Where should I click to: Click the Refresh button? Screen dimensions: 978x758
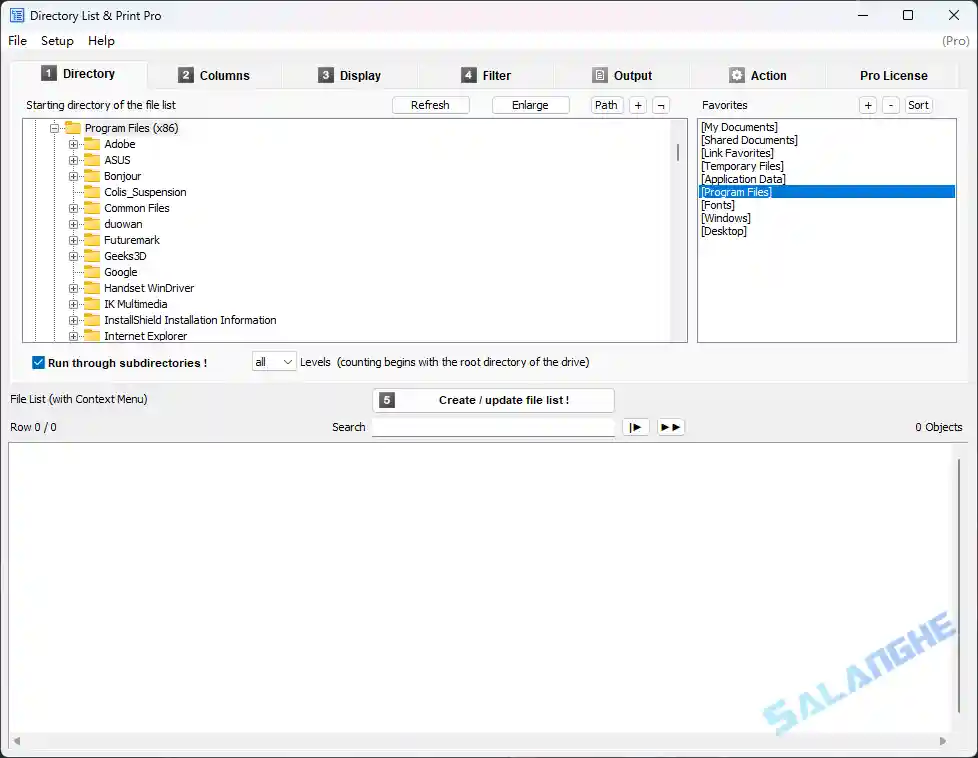(430, 104)
